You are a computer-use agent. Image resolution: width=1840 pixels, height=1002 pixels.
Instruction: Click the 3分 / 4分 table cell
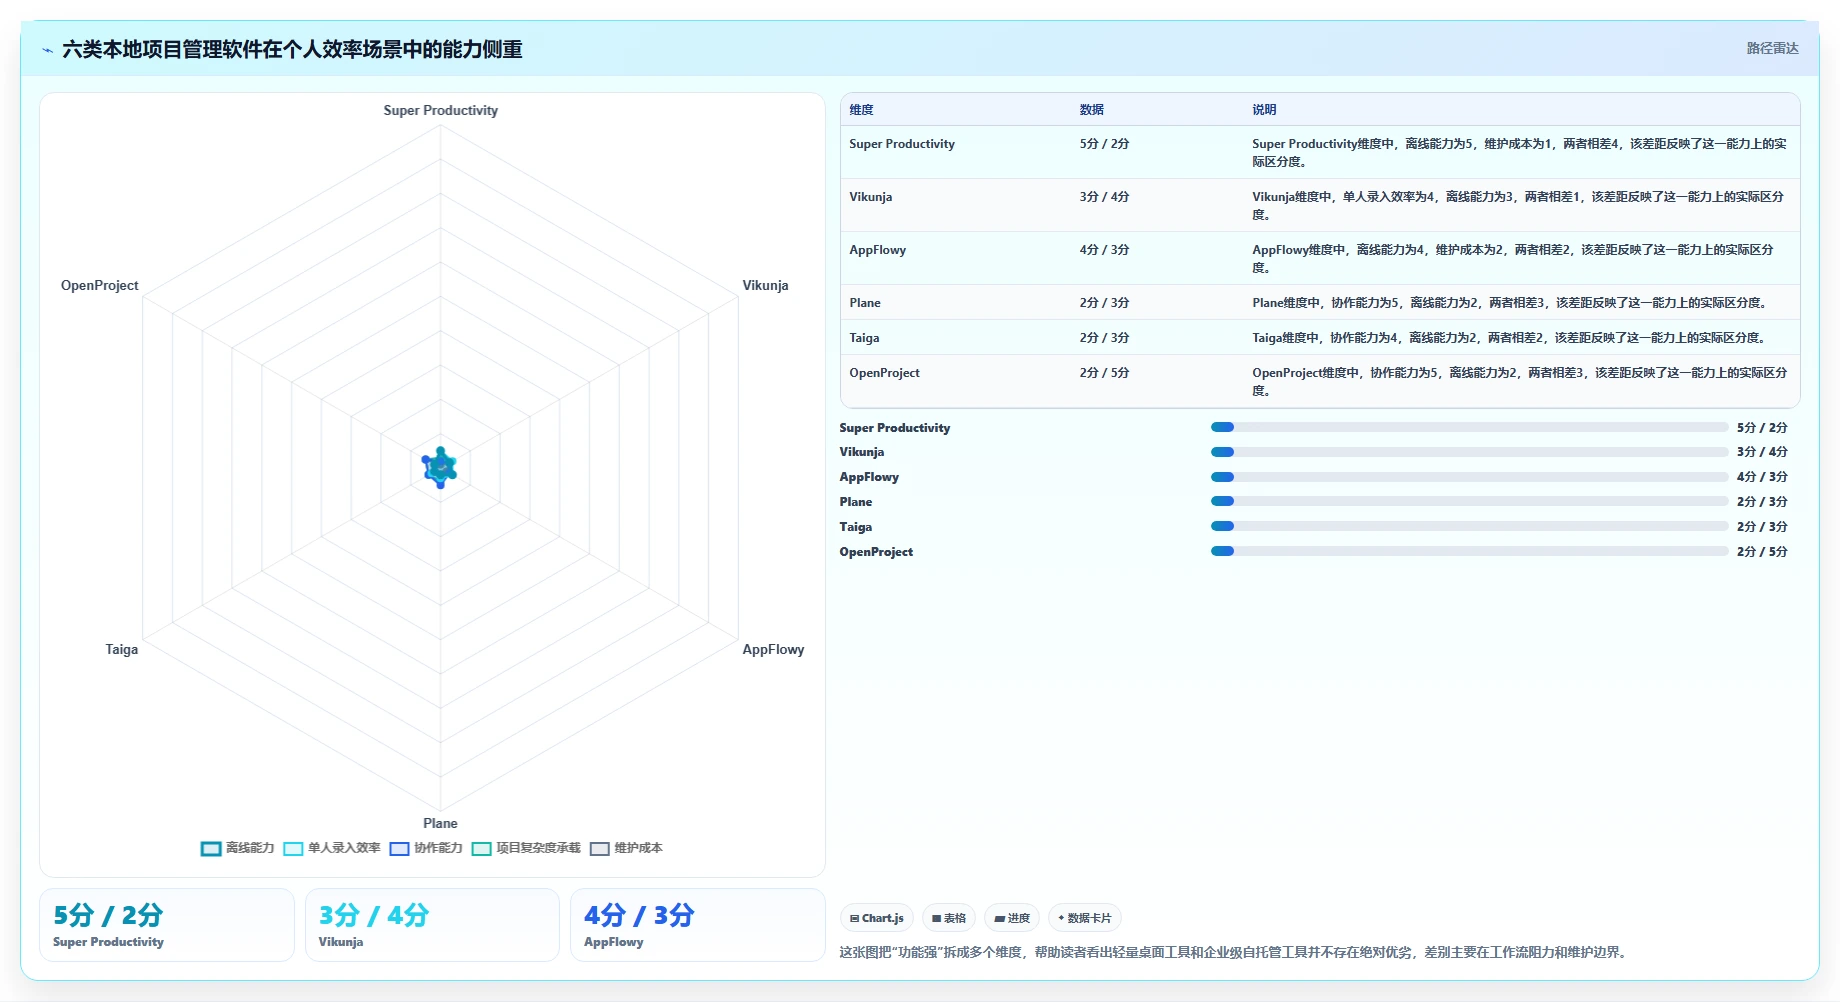click(1104, 197)
